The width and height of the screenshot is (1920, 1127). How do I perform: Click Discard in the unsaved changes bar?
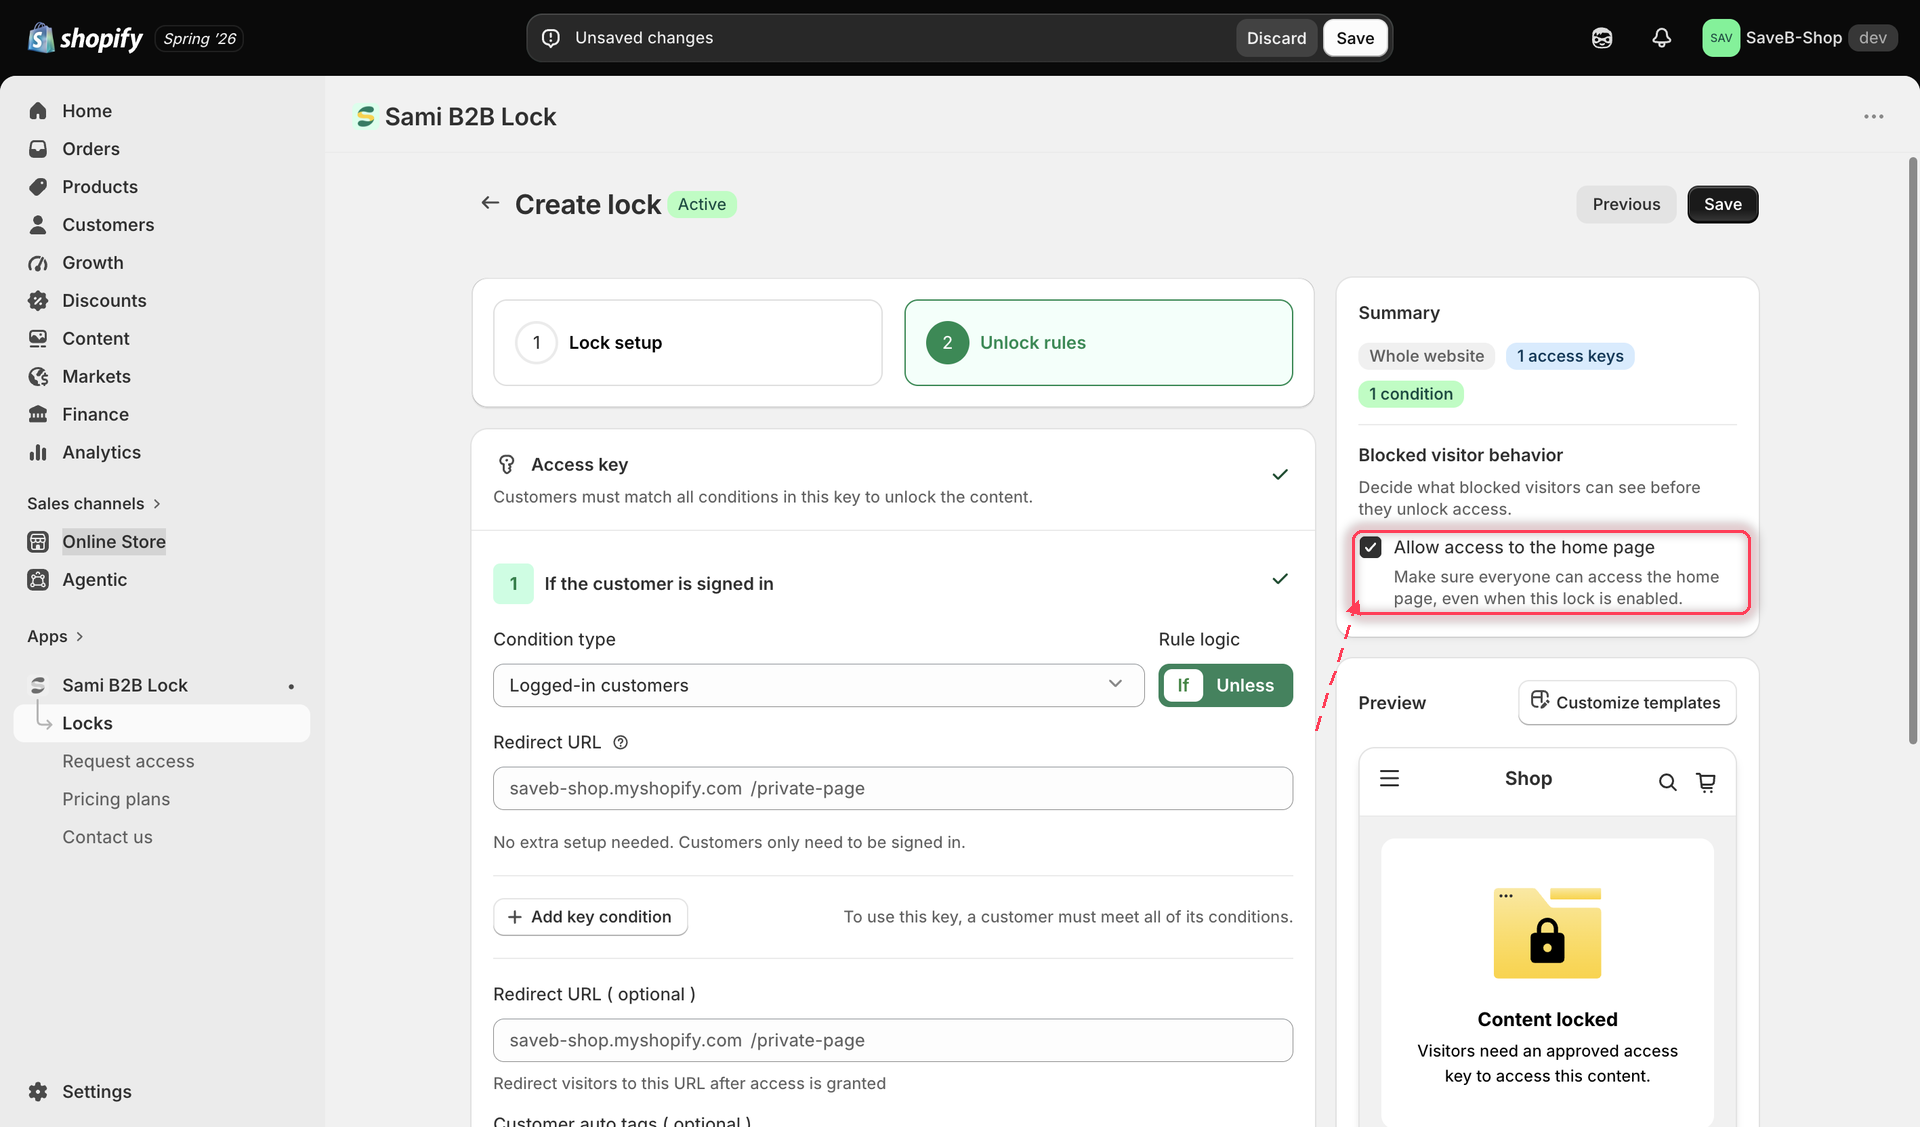[x=1276, y=38]
